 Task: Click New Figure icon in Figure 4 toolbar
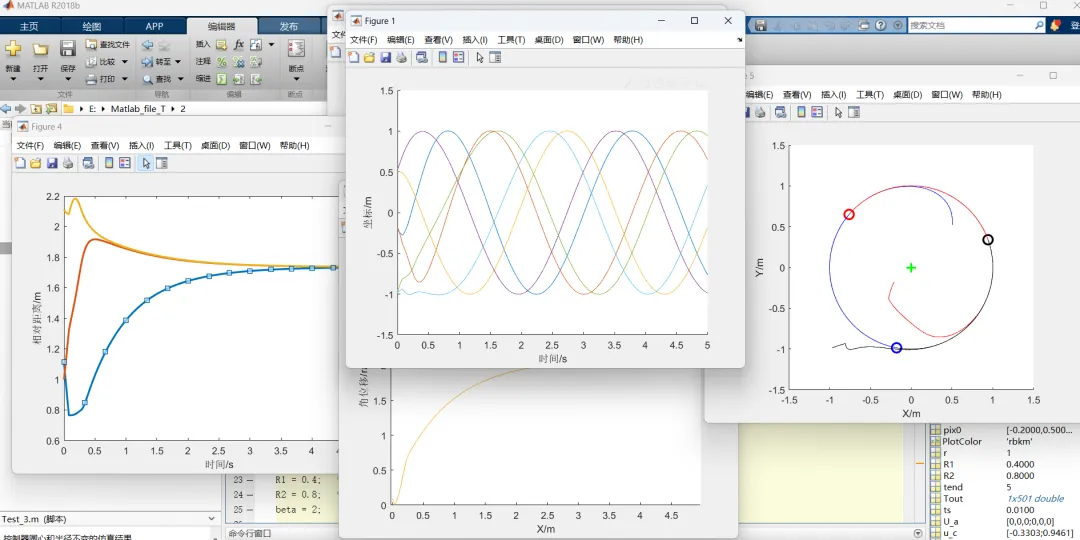21,163
